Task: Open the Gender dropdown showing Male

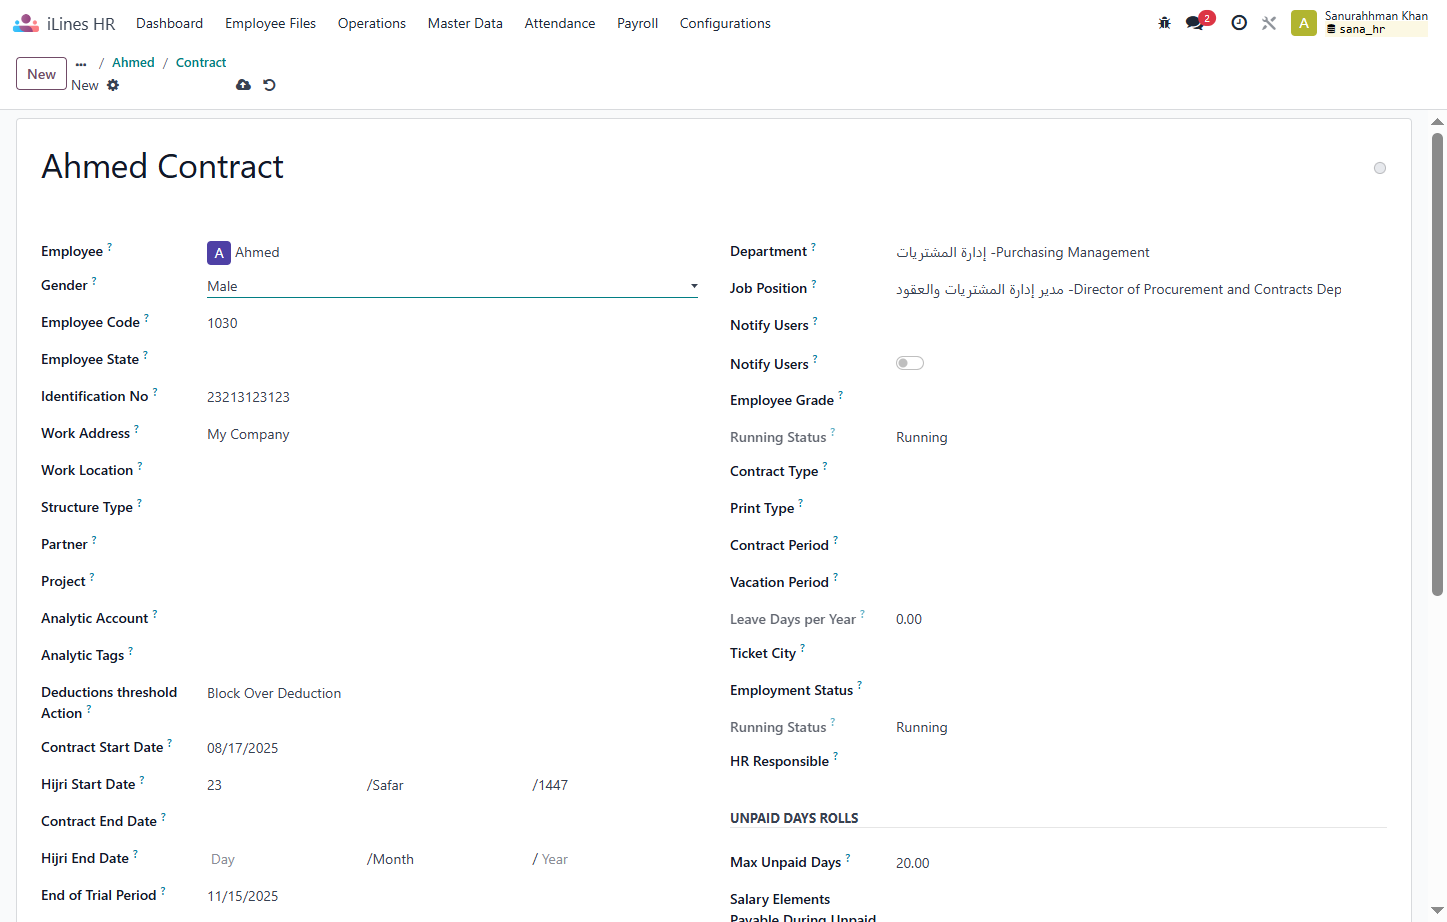Action: coord(452,286)
